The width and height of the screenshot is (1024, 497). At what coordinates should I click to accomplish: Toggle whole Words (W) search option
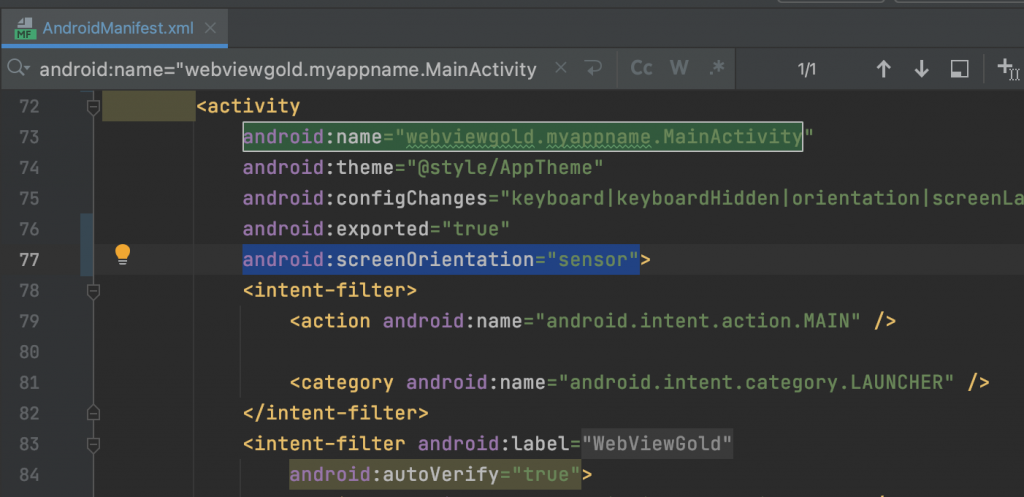679,69
